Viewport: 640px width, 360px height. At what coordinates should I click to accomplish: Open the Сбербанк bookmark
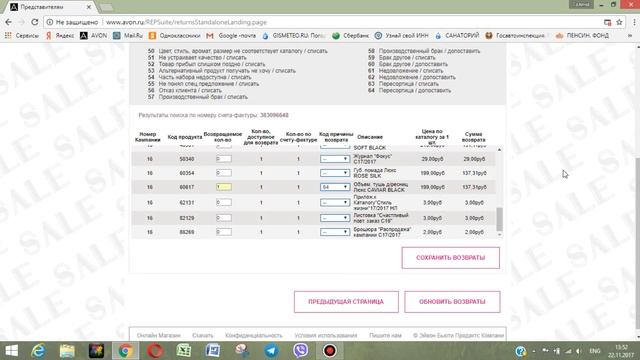coord(351,36)
